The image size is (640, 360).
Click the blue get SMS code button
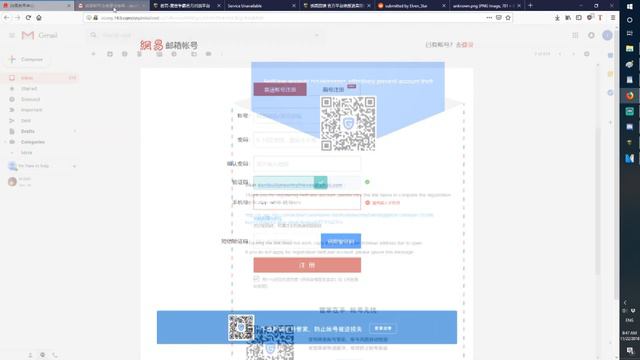(341, 241)
